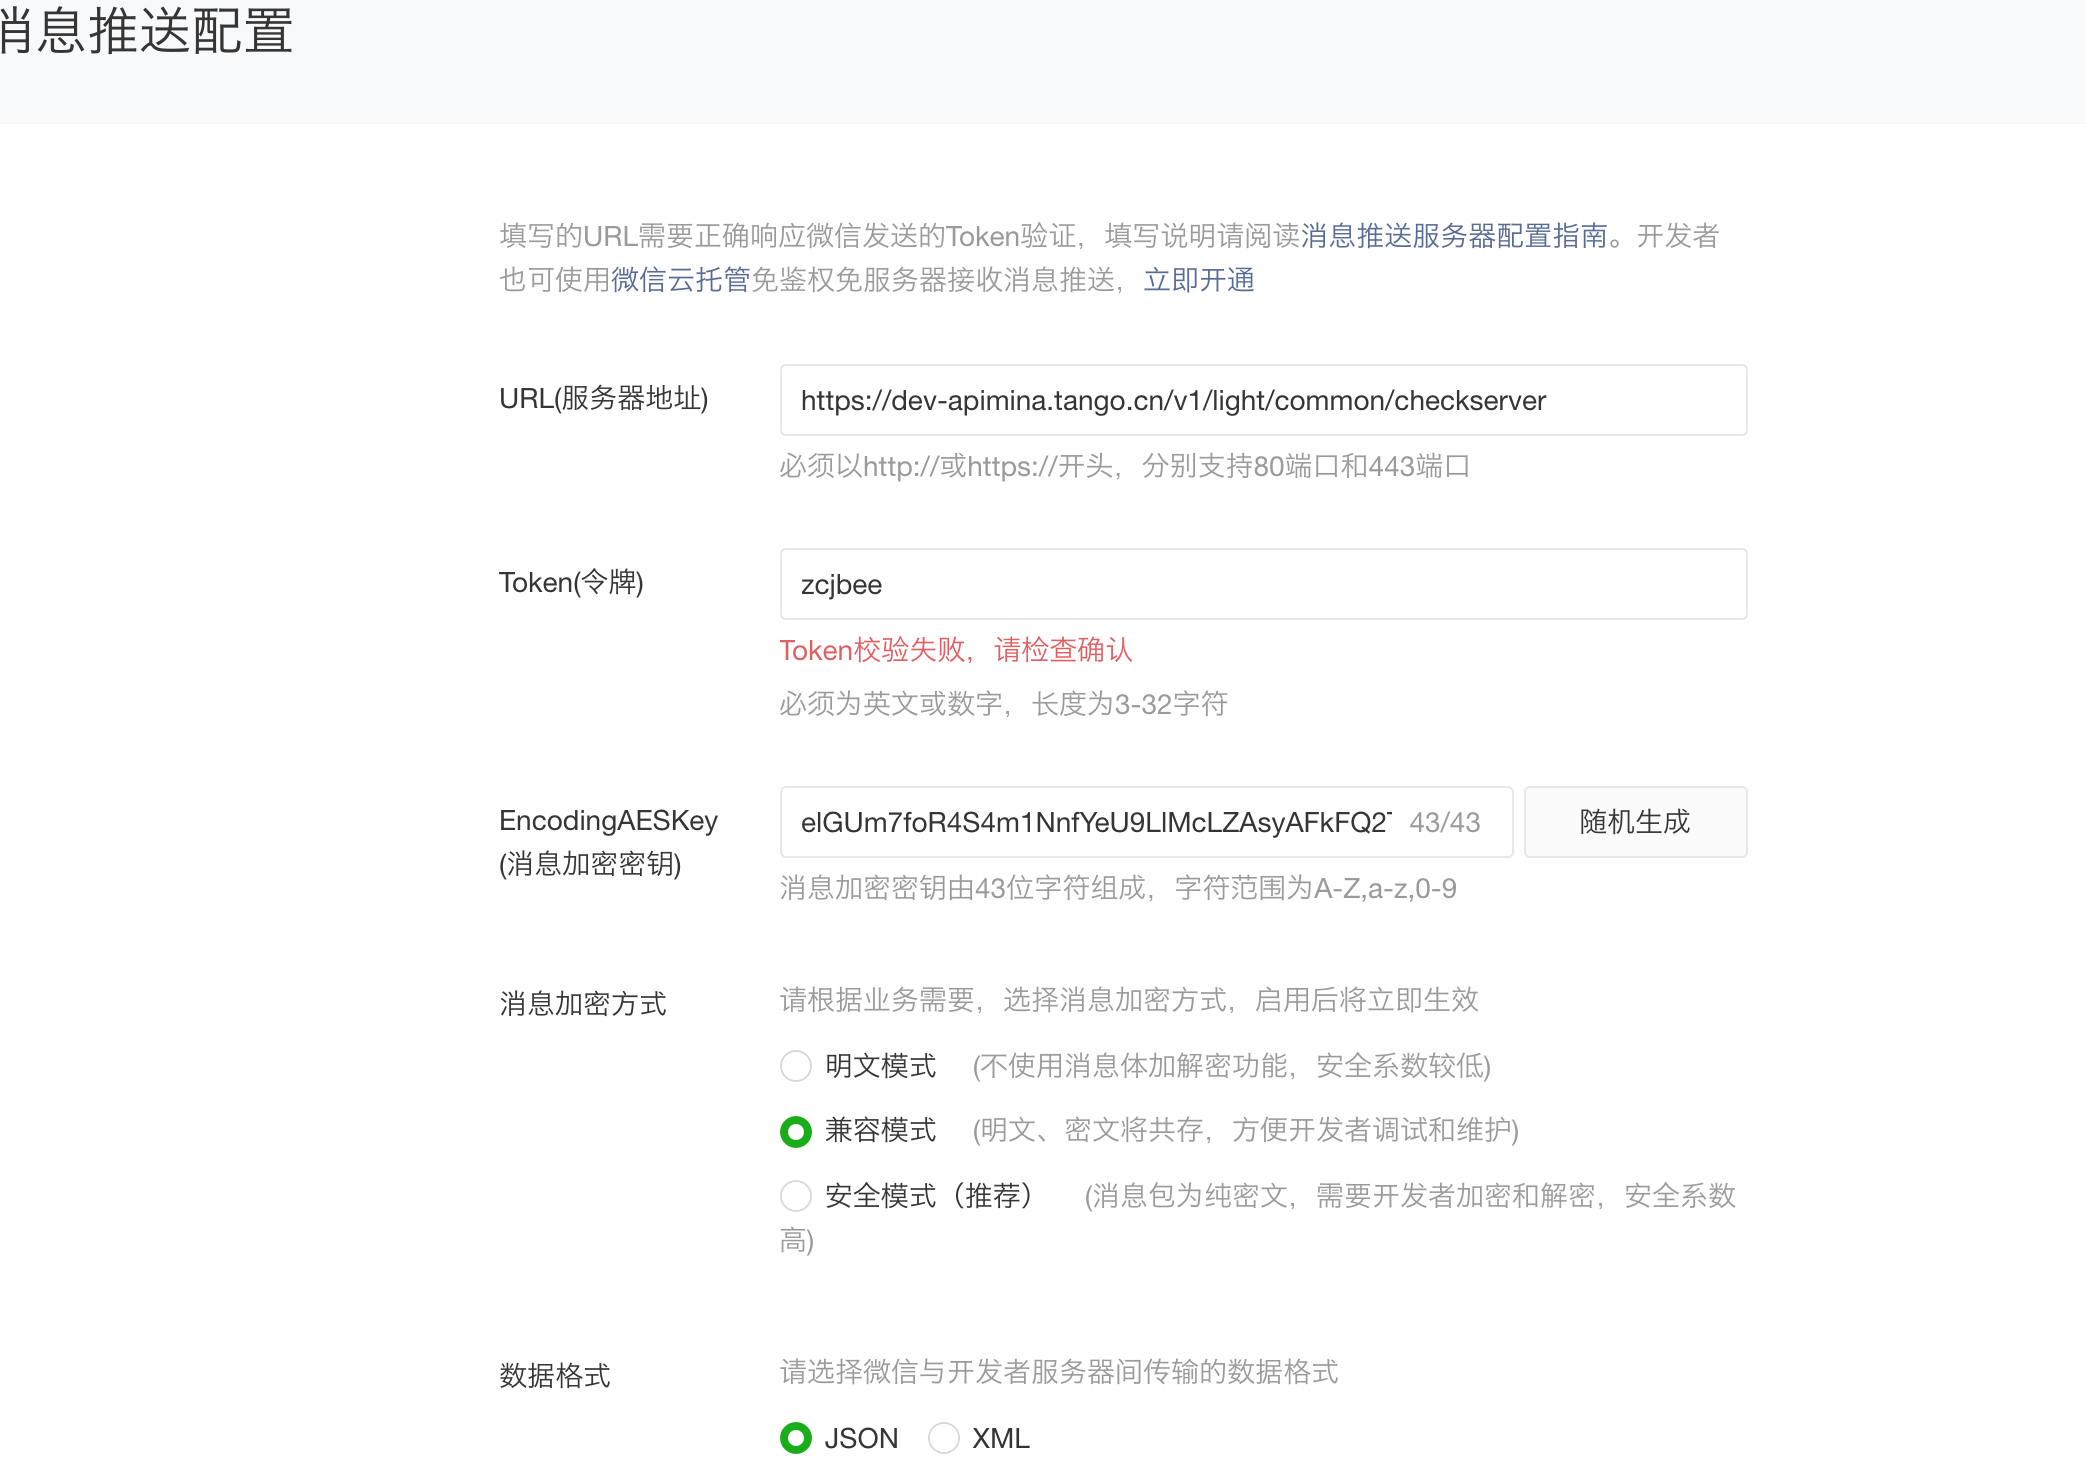Click the 43/43 character counter
This screenshot has width=2086, height=1472.
pos(1444,822)
